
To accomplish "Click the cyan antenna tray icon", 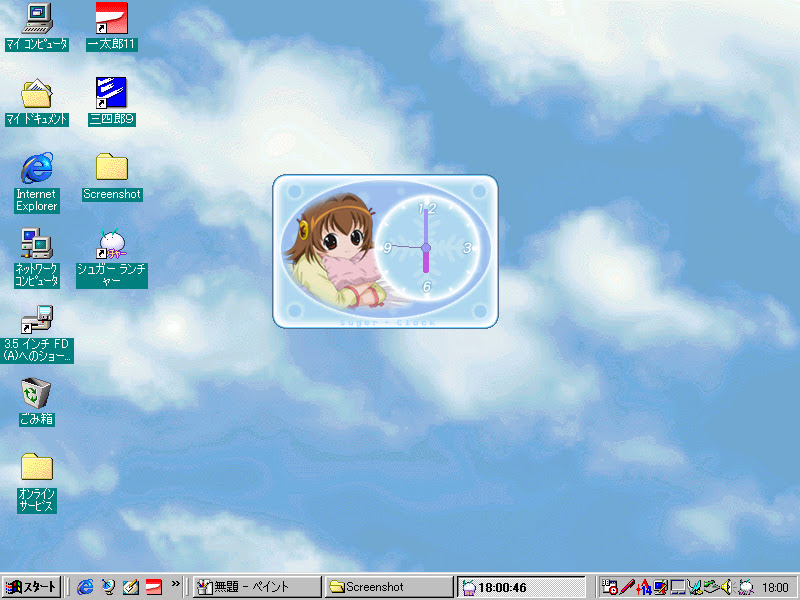I will tap(694, 587).
